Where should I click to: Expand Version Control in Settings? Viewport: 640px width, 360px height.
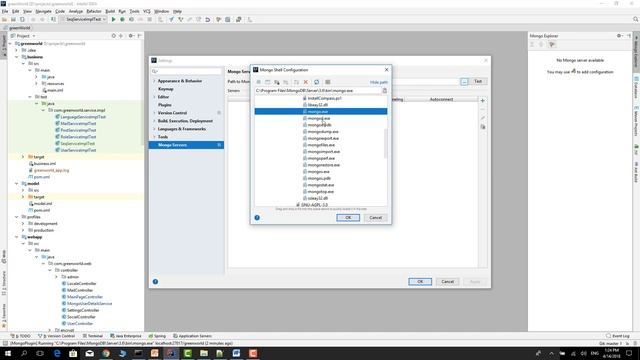coord(154,113)
